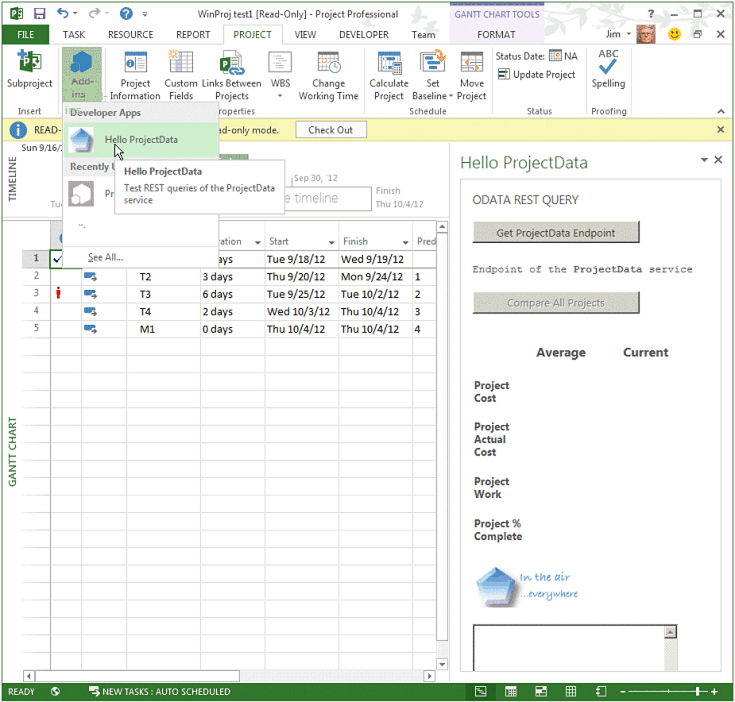
Task: Click the Custom Fields icon
Action: point(181,64)
